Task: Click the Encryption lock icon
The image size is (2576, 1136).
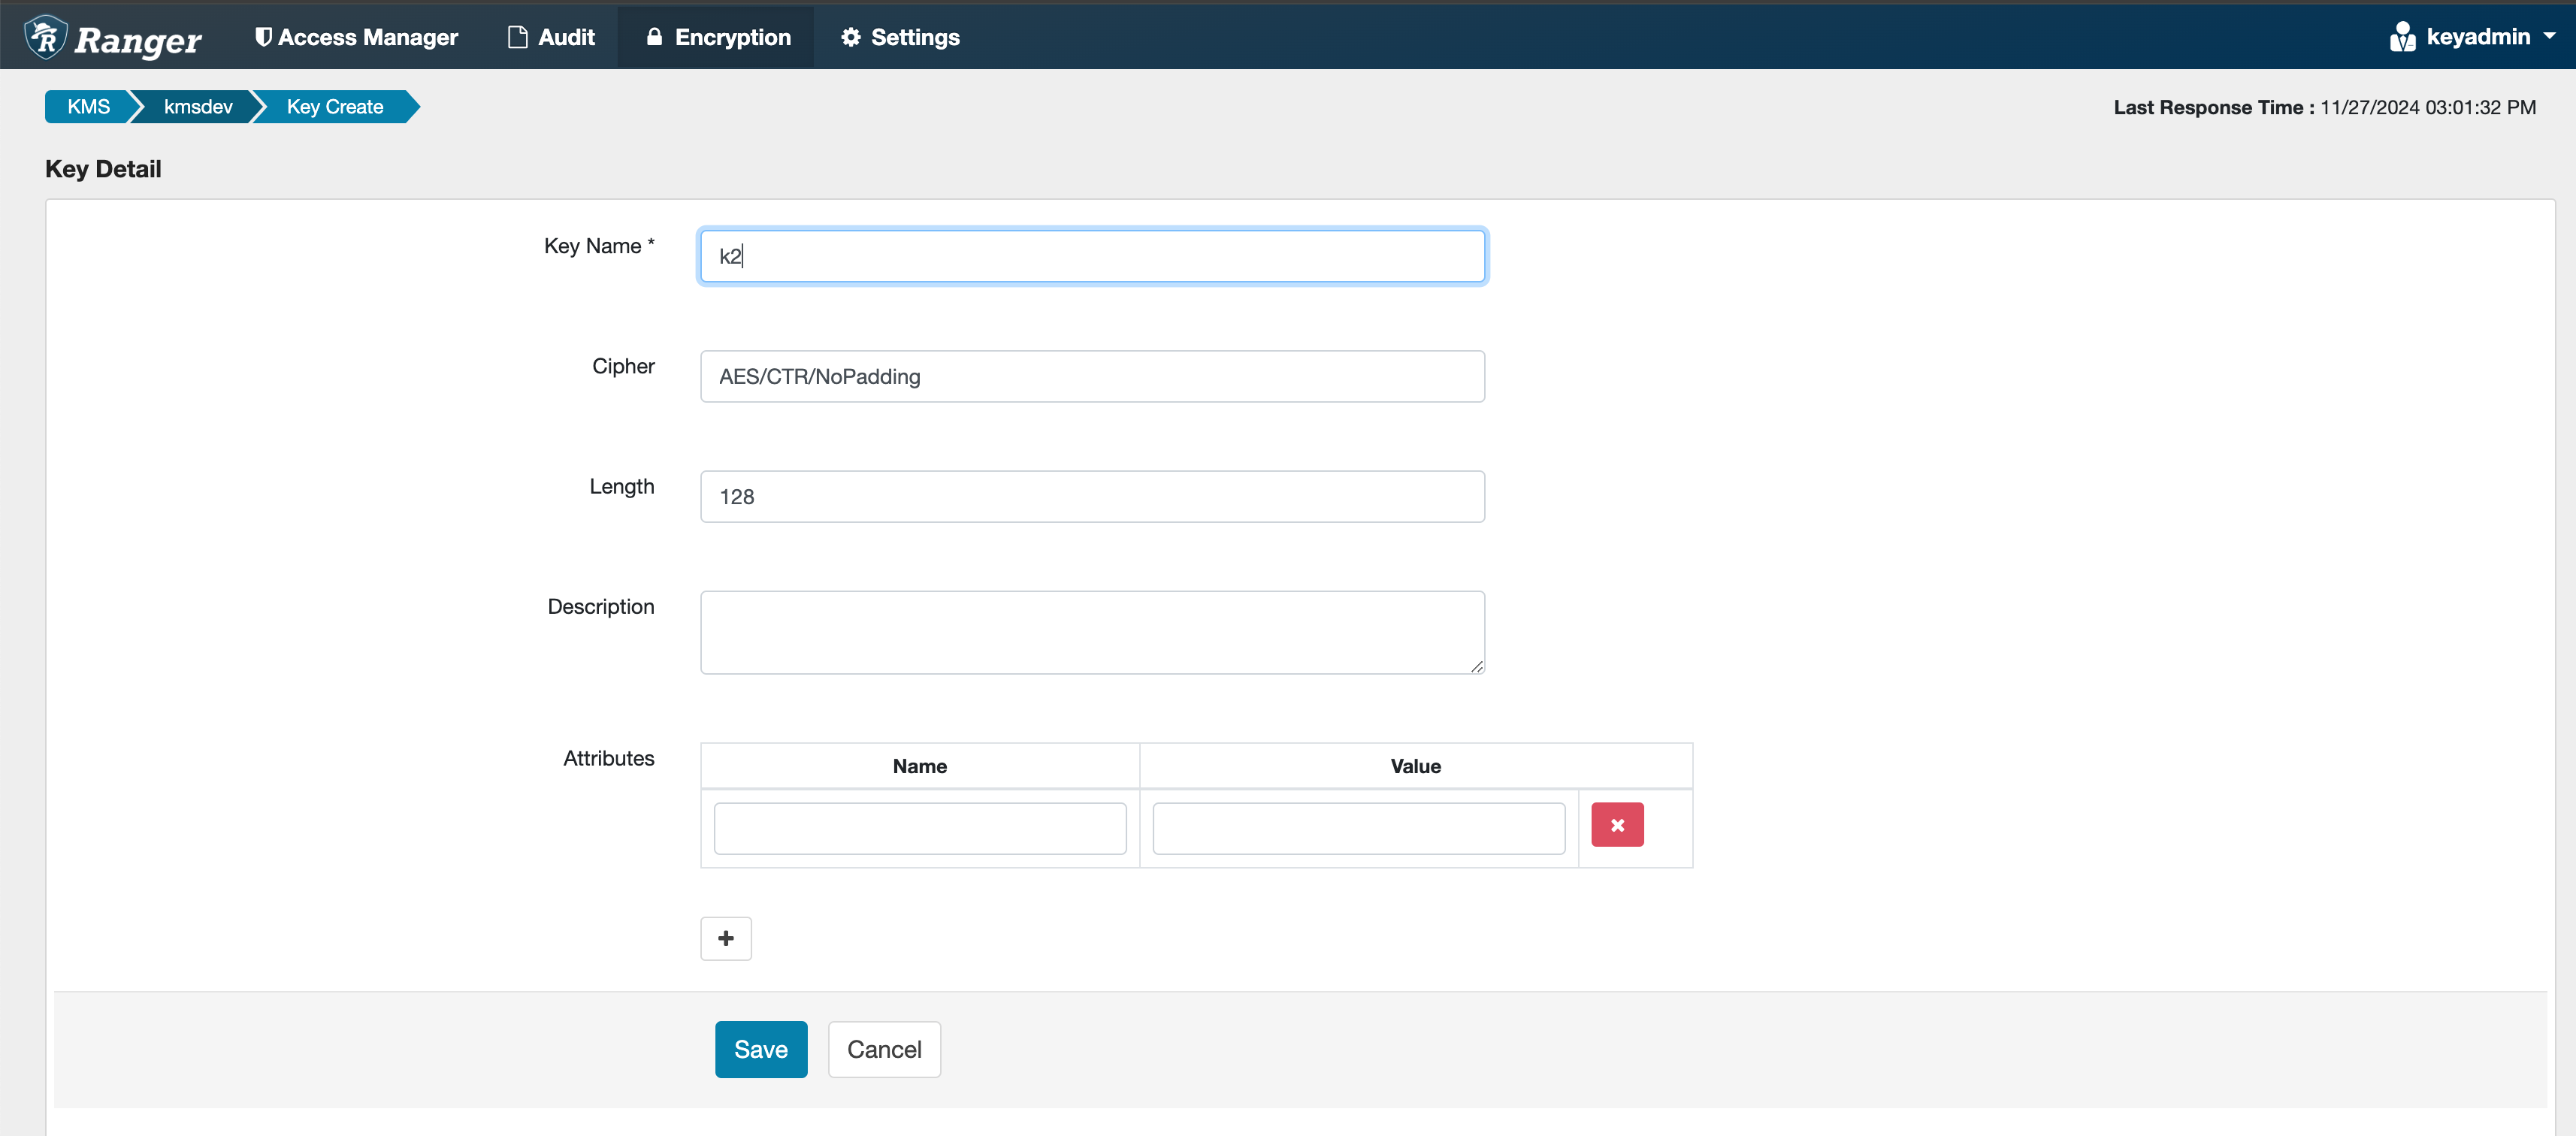Action: click(654, 37)
